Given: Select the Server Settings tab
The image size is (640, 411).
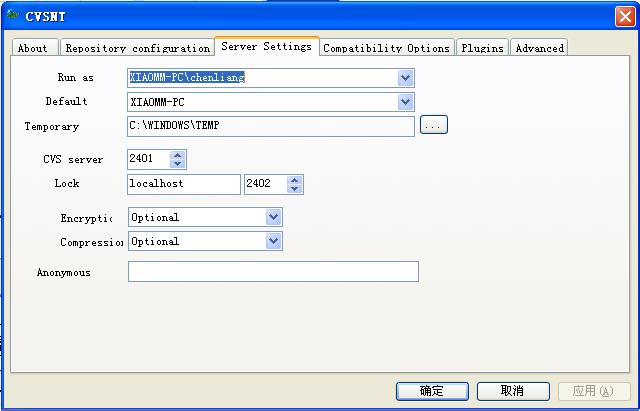Looking at the screenshot, I should [x=267, y=46].
